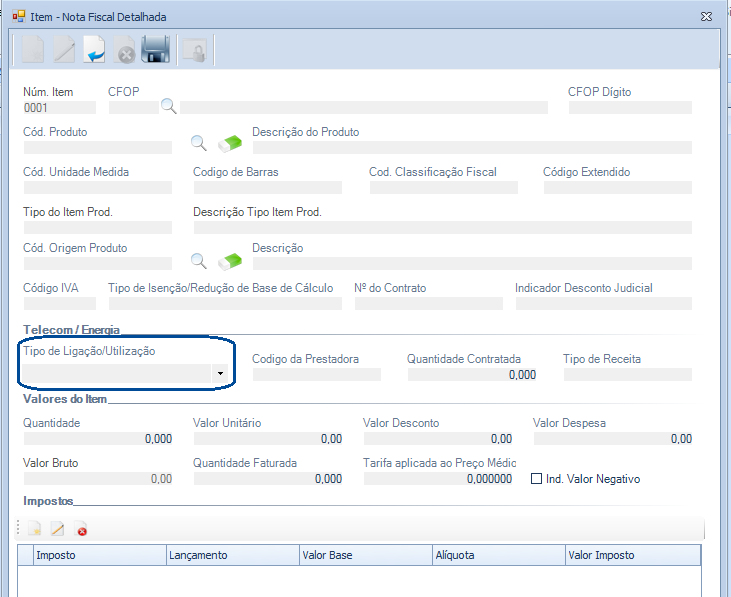The width and height of the screenshot is (731, 597).
Task: Clear Cód. Origem Produto with green eraser
Action: (230, 261)
